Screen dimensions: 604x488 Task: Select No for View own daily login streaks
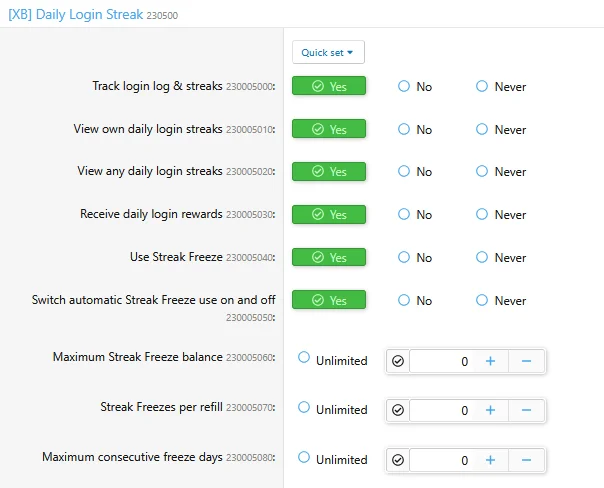point(415,129)
